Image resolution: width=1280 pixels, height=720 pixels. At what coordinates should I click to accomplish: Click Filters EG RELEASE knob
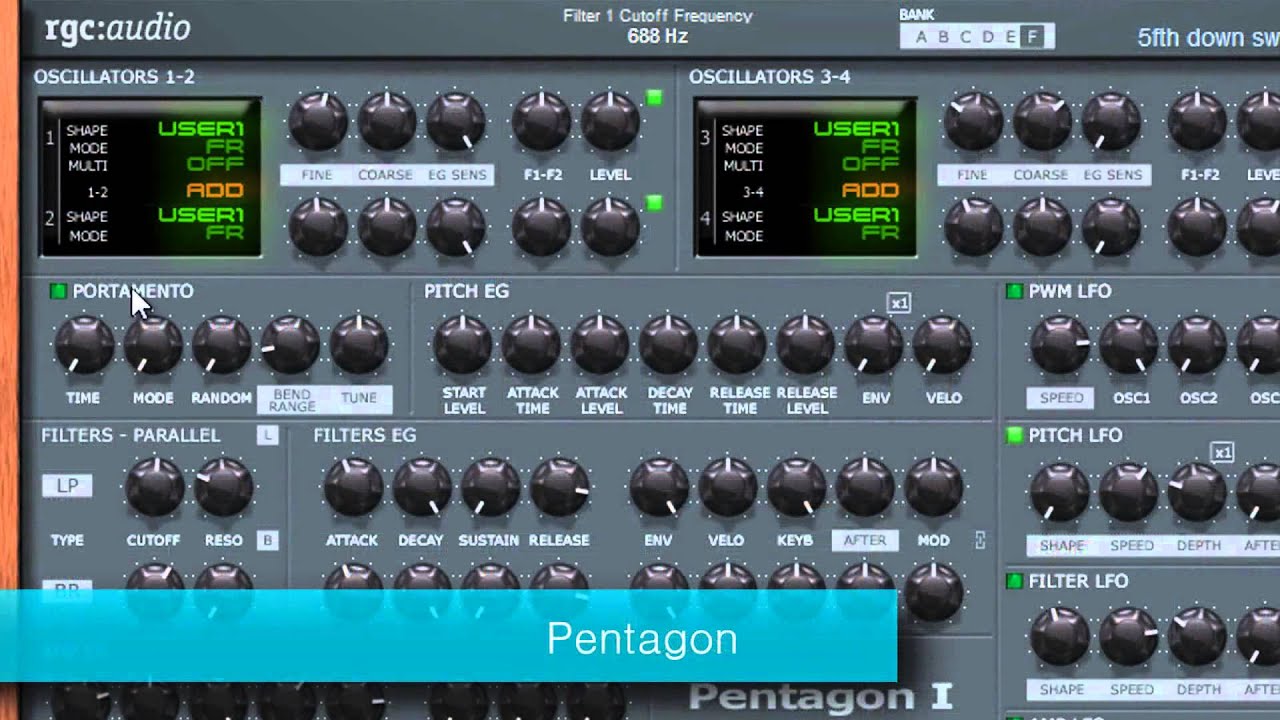[x=559, y=487]
